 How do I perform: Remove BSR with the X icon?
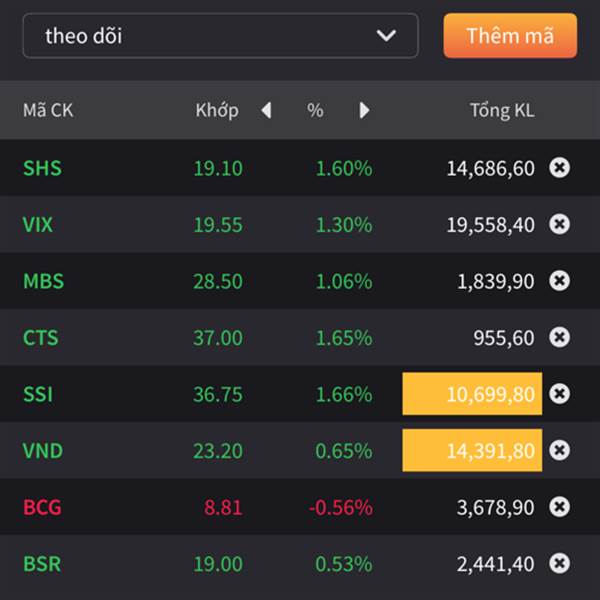[559, 563]
